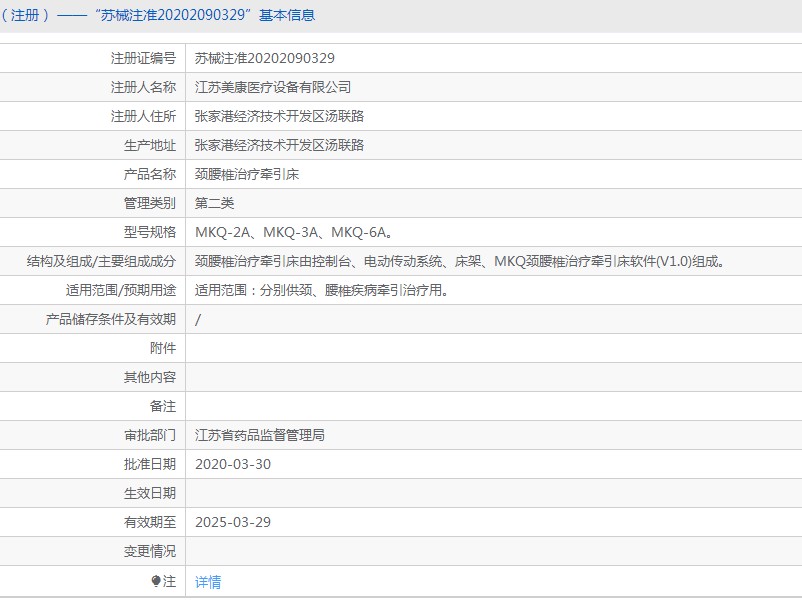Image resolution: width=802 pixels, height=601 pixels.
Task: Click the 注册人住所 address value
Action: click(x=279, y=116)
